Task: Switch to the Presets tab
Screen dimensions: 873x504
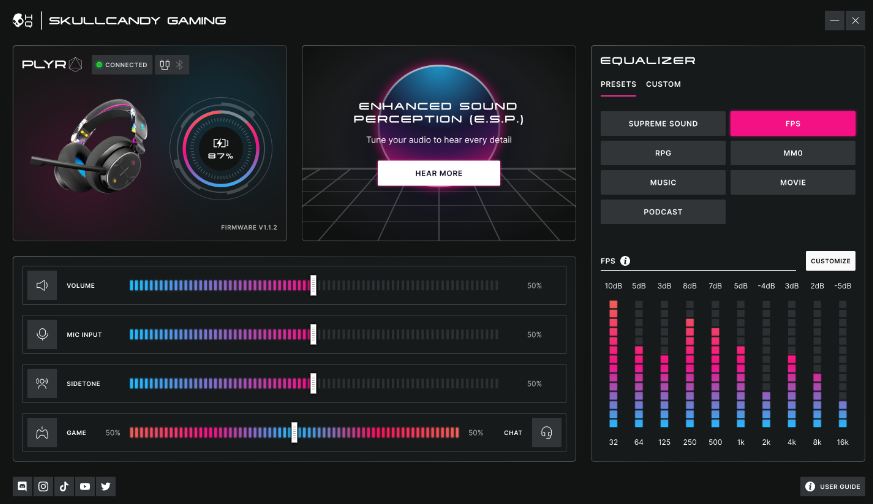Action: pyautogui.click(x=618, y=84)
